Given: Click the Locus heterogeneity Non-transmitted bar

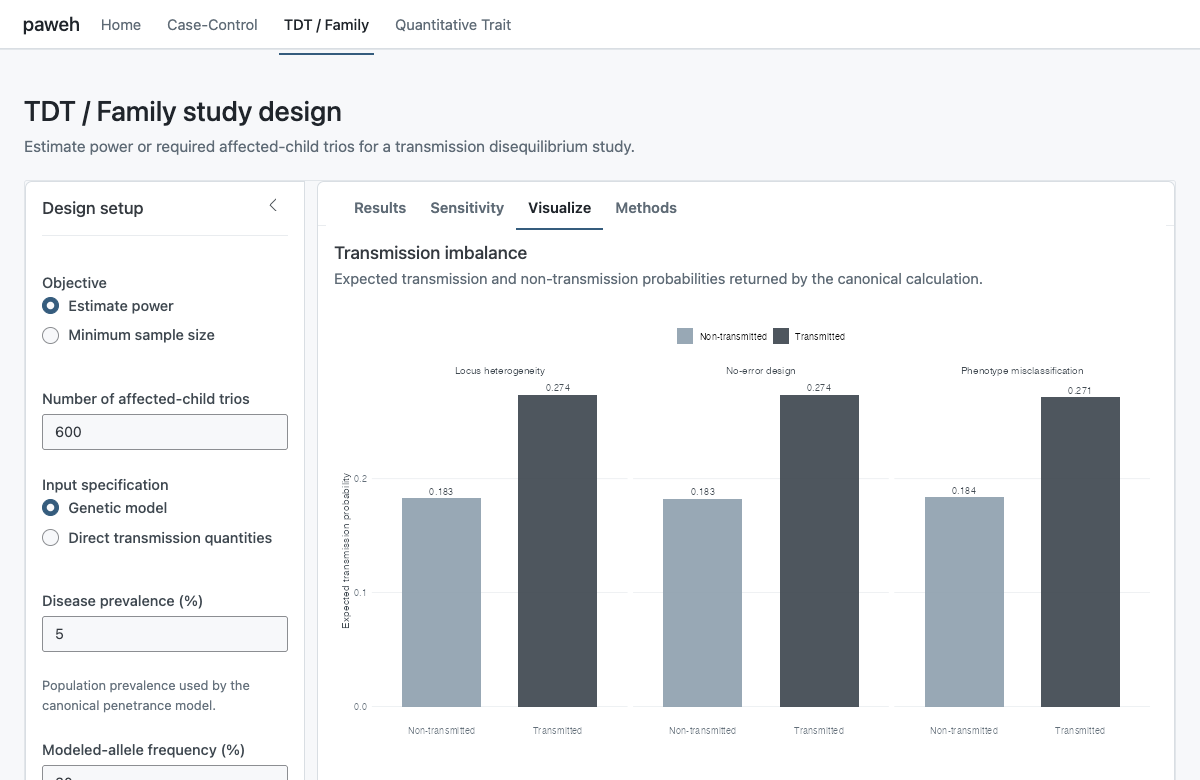Looking at the screenshot, I should coord(441,603).
